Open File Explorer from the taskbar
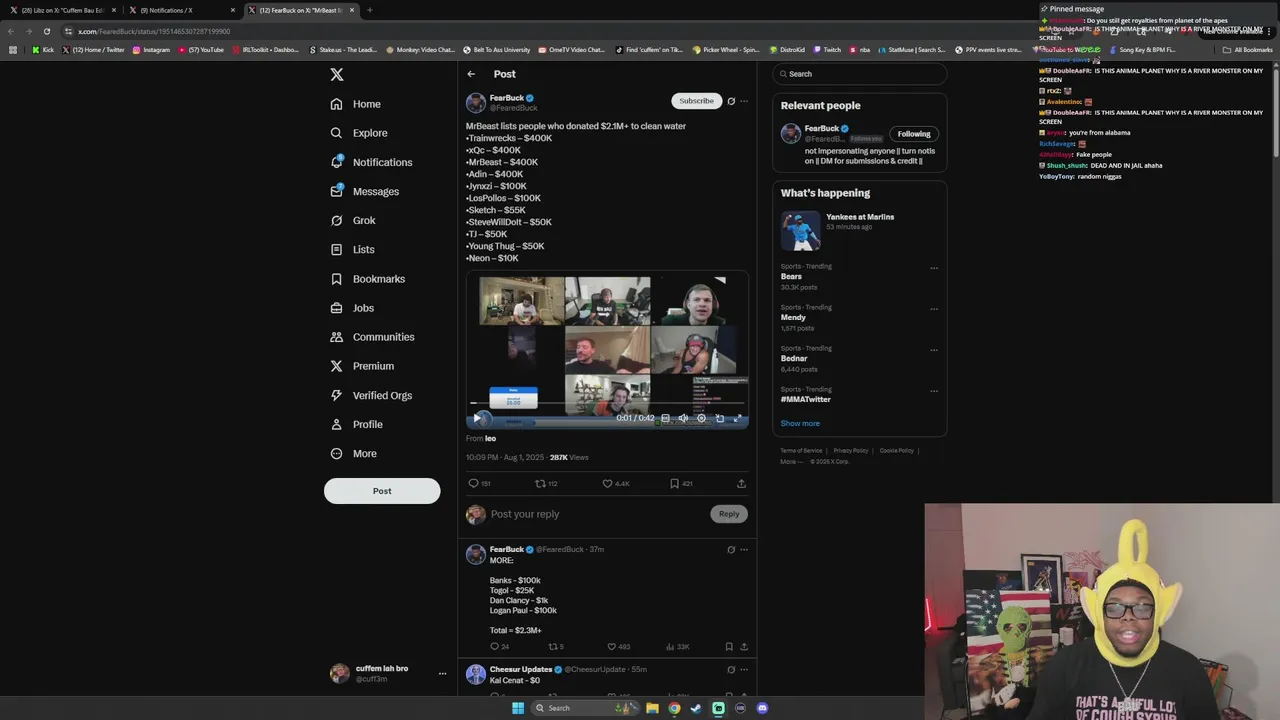The width and height of the screenshot is (1280, 720). [652, 708]
